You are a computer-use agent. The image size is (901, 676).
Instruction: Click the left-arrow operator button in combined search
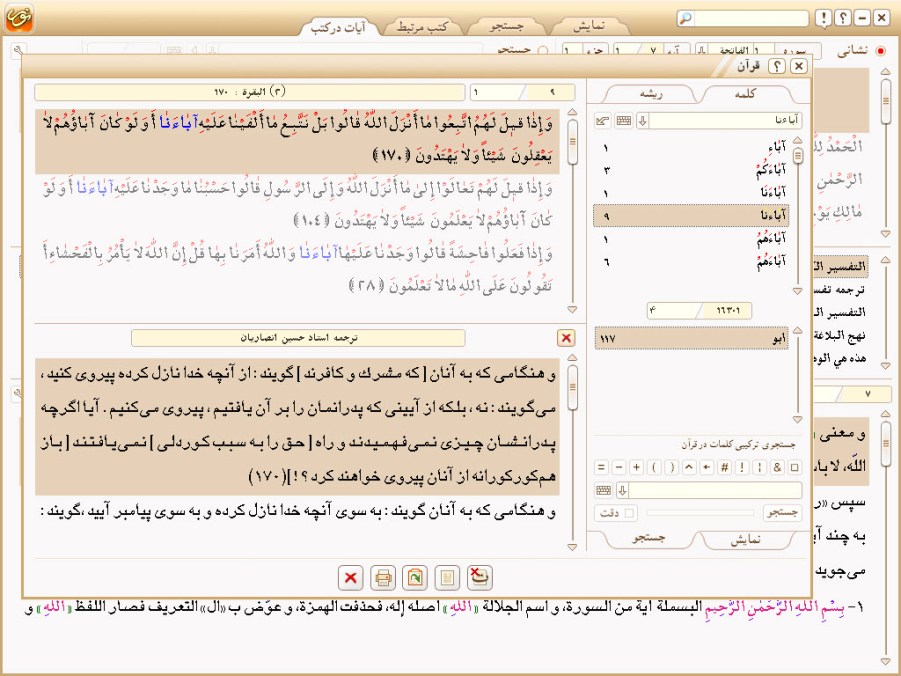(x=707, y=467)
